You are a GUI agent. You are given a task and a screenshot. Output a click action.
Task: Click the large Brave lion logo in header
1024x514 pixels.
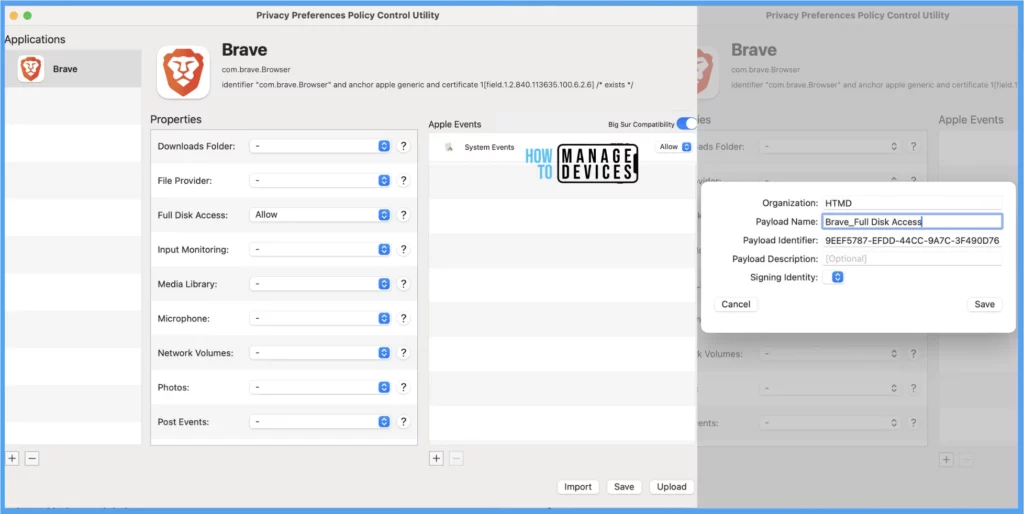tap(183, 72)
